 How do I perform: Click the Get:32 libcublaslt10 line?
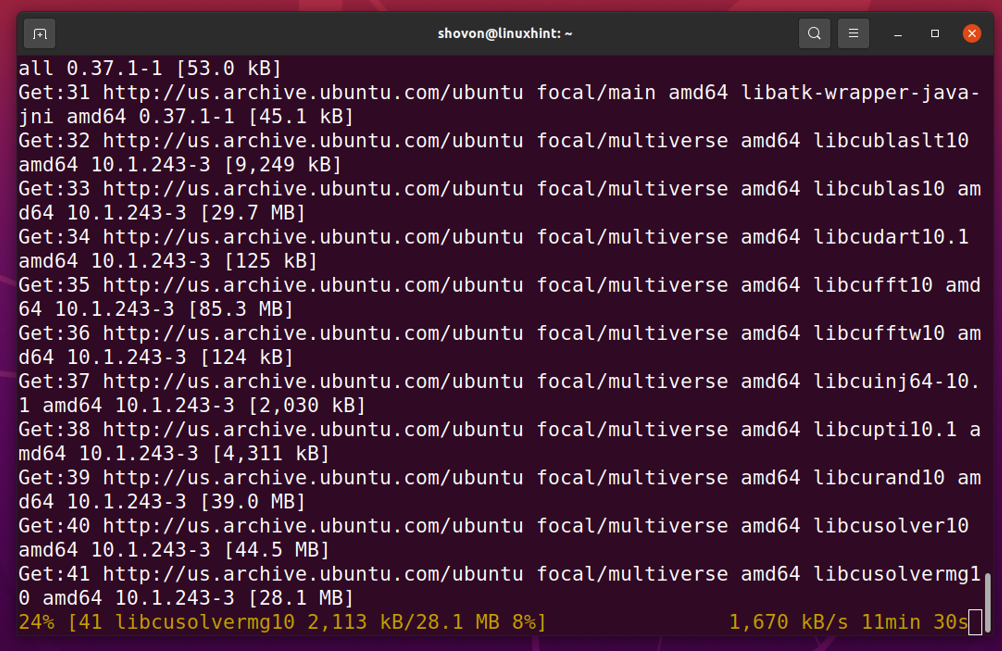pyautogui.click(x=493, y=153)
